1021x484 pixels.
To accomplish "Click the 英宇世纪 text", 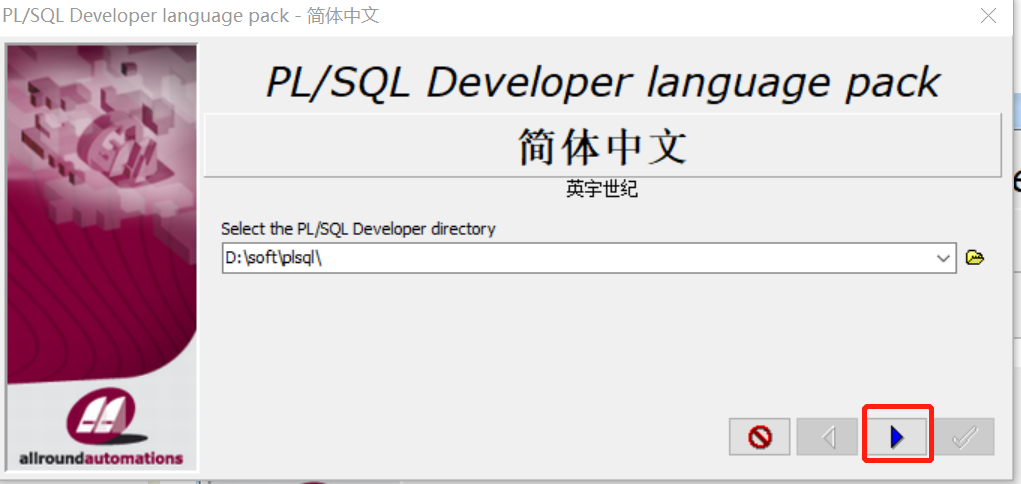I will [602, 190].
